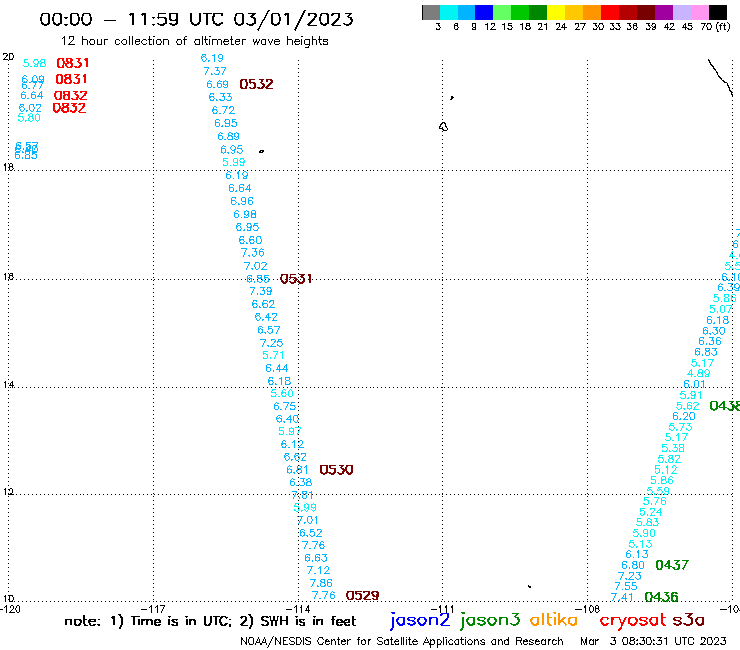Image resolution: width=740 pixels, height=650 pixels.
Task: Pick the bright red legend swatch
Action: click(x=610, y=12)
